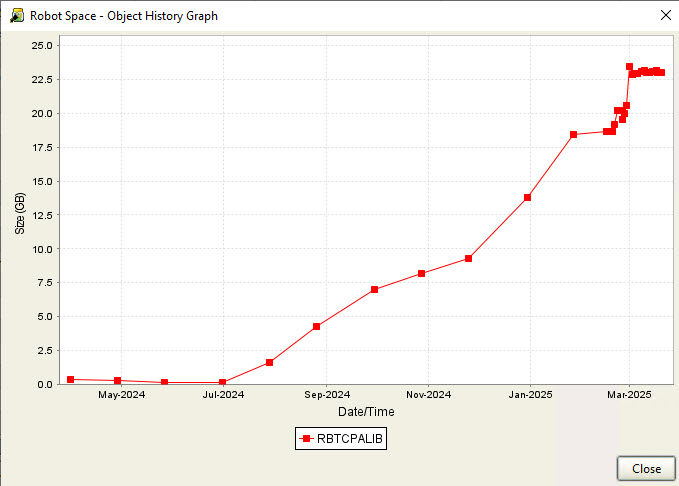Click the 25.0 y-axis value

point(42,45)
